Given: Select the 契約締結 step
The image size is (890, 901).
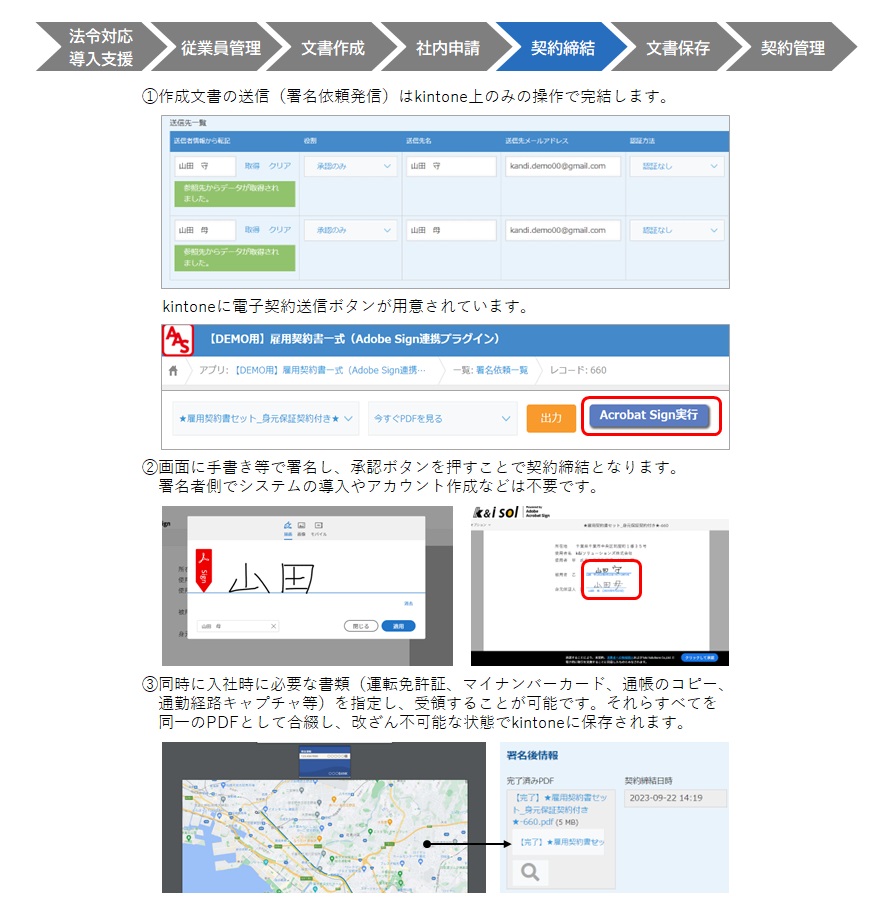Looking at the screenshot, I should coord(563,47).
